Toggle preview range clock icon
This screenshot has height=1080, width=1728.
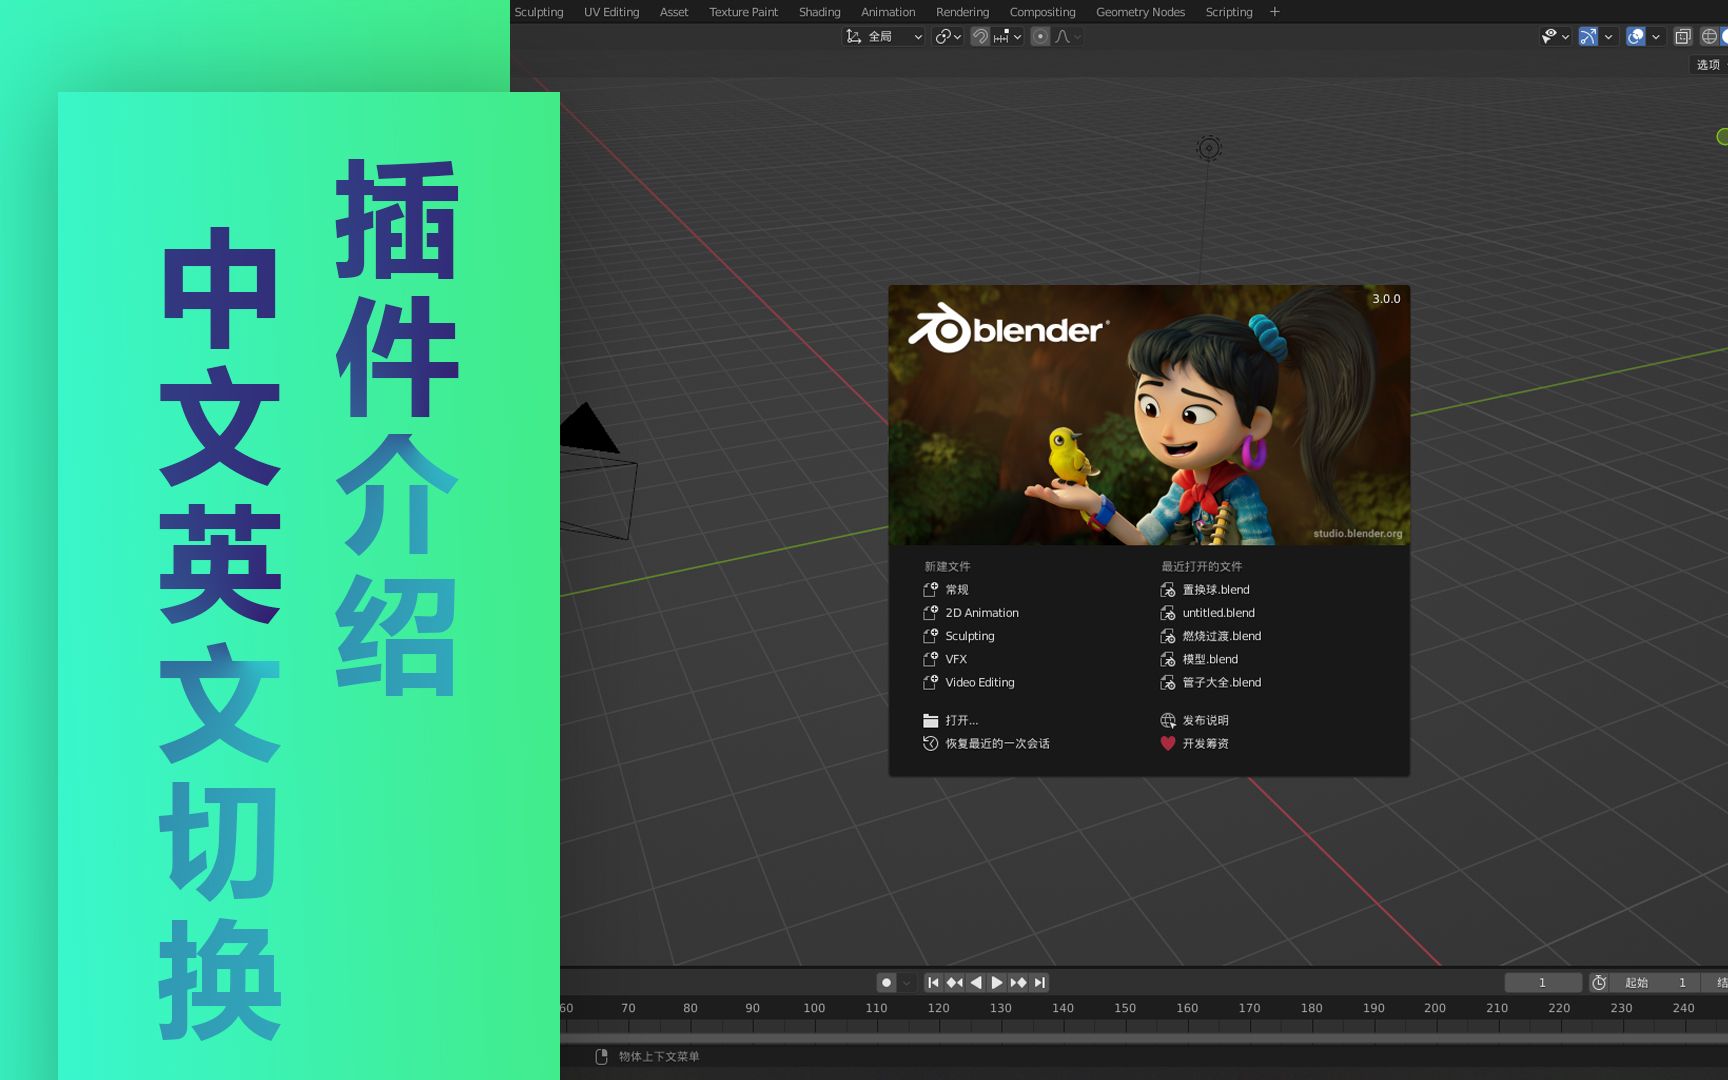coord(1599,983)
